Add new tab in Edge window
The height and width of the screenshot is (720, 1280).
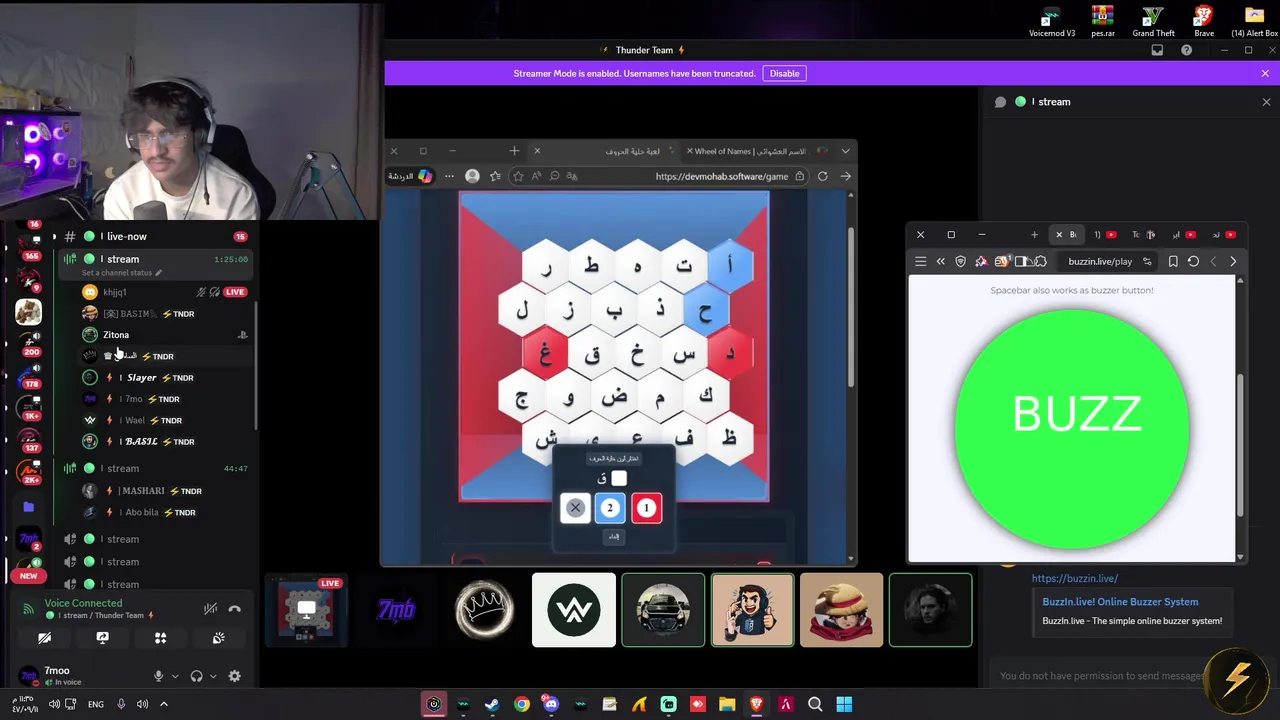[514, 151]
